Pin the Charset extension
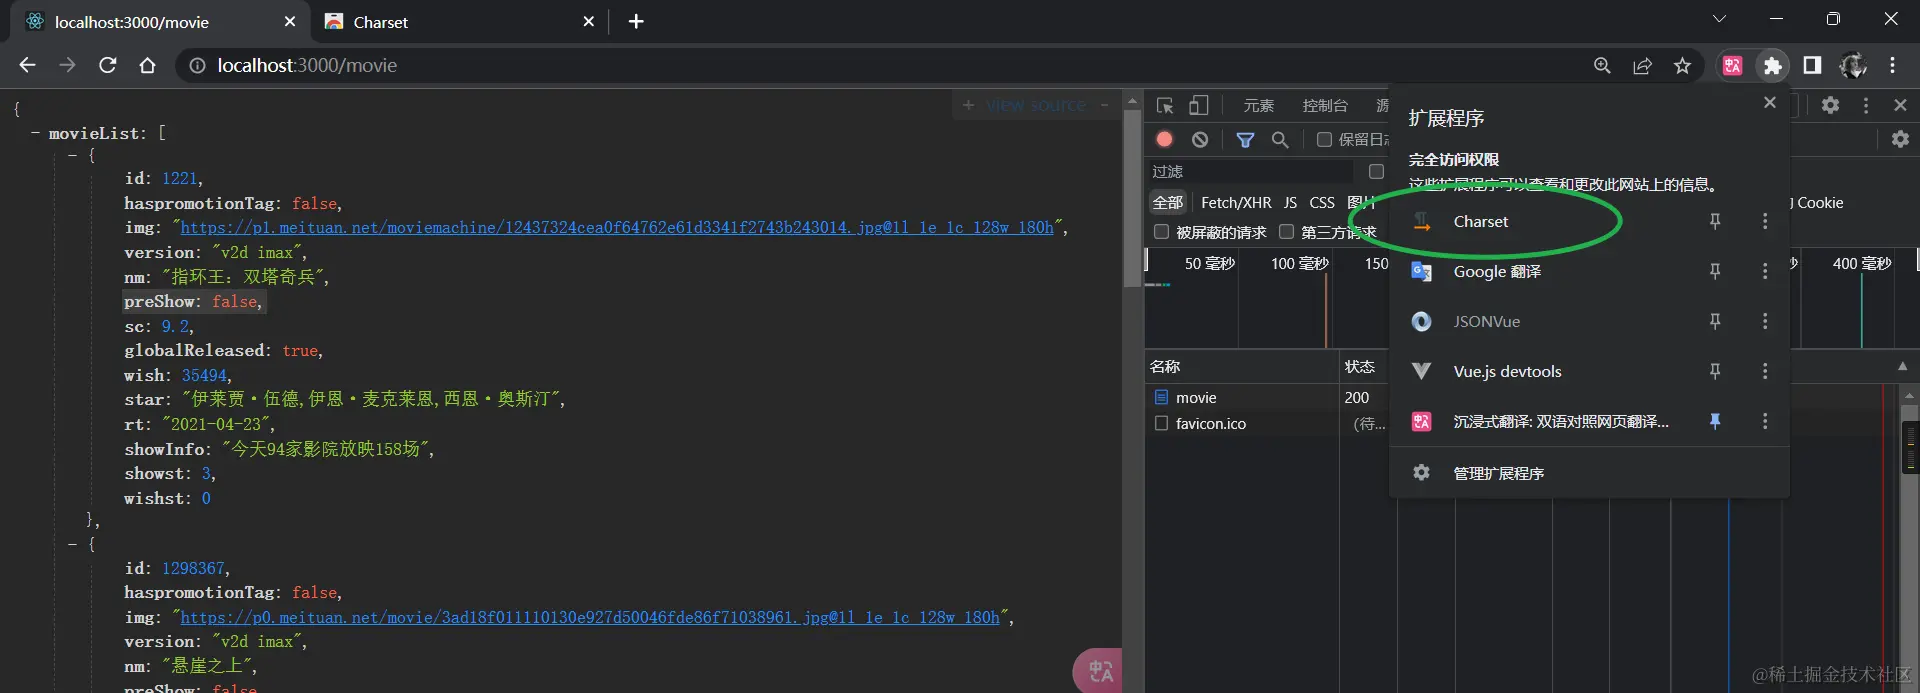The image size is (1920, 693). [x=1715, y=221]
